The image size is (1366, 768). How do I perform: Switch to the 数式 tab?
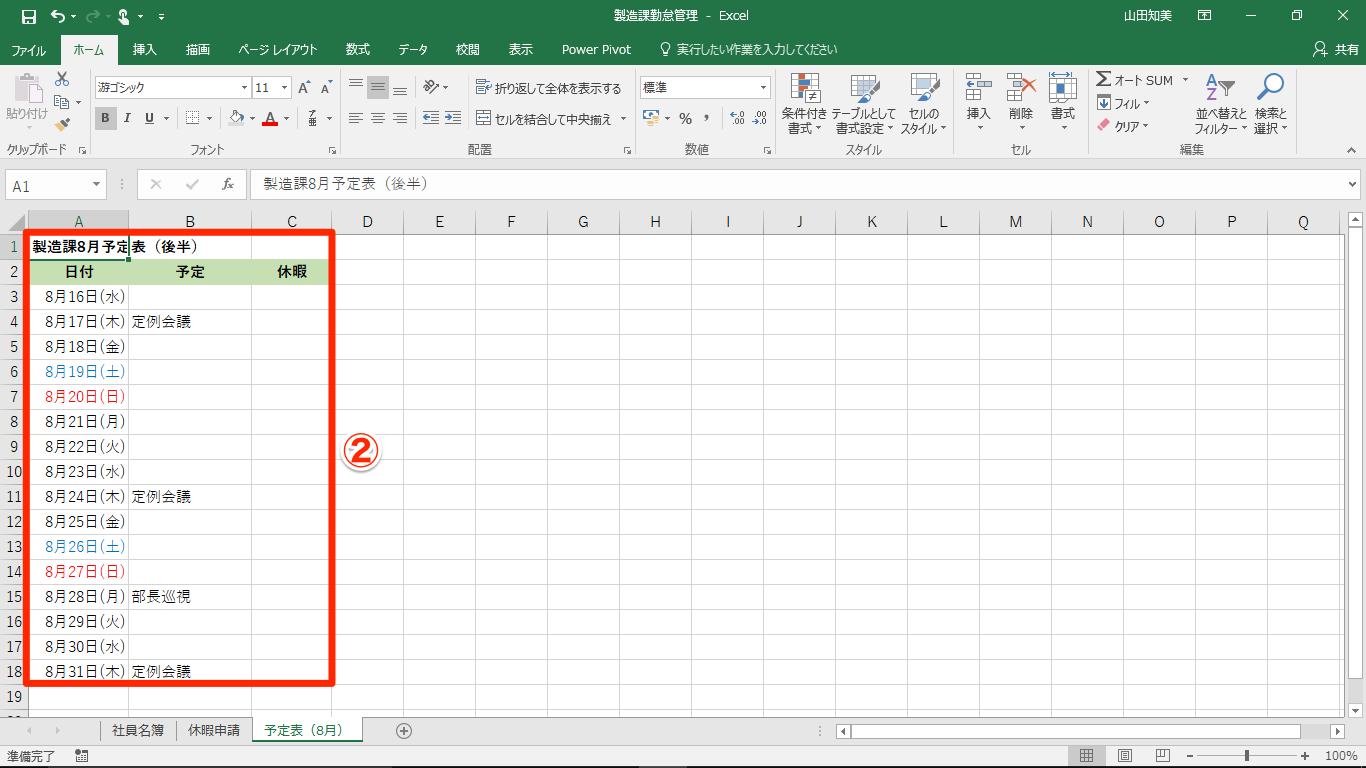(x=358, y=49)
